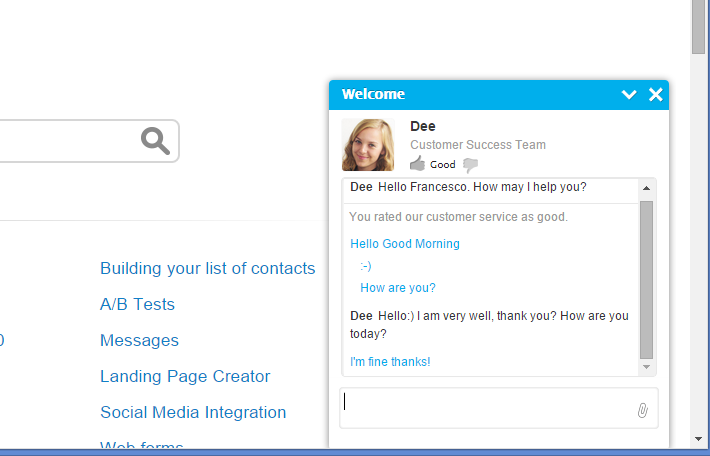The height and width of the screenshot is (456, 710).
Task: Click the chat conversation scrollbar thumb
Action: pyautogui.click(x=646, y=278)
